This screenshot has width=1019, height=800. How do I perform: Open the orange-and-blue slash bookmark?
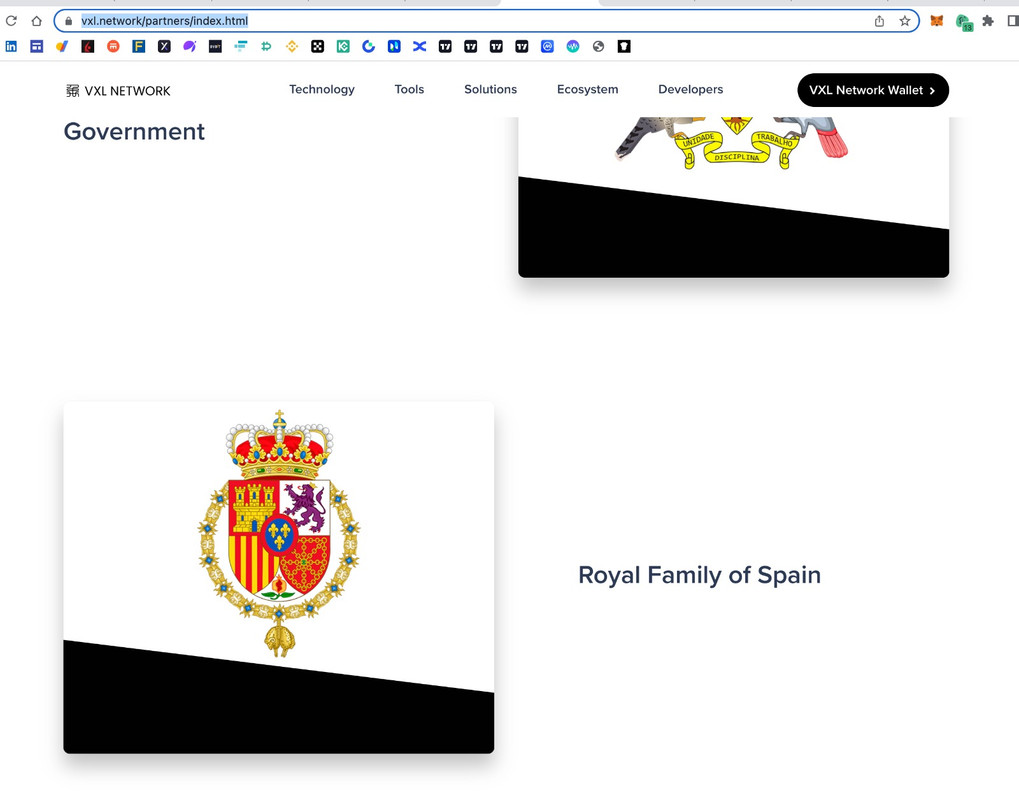(62, 46)
